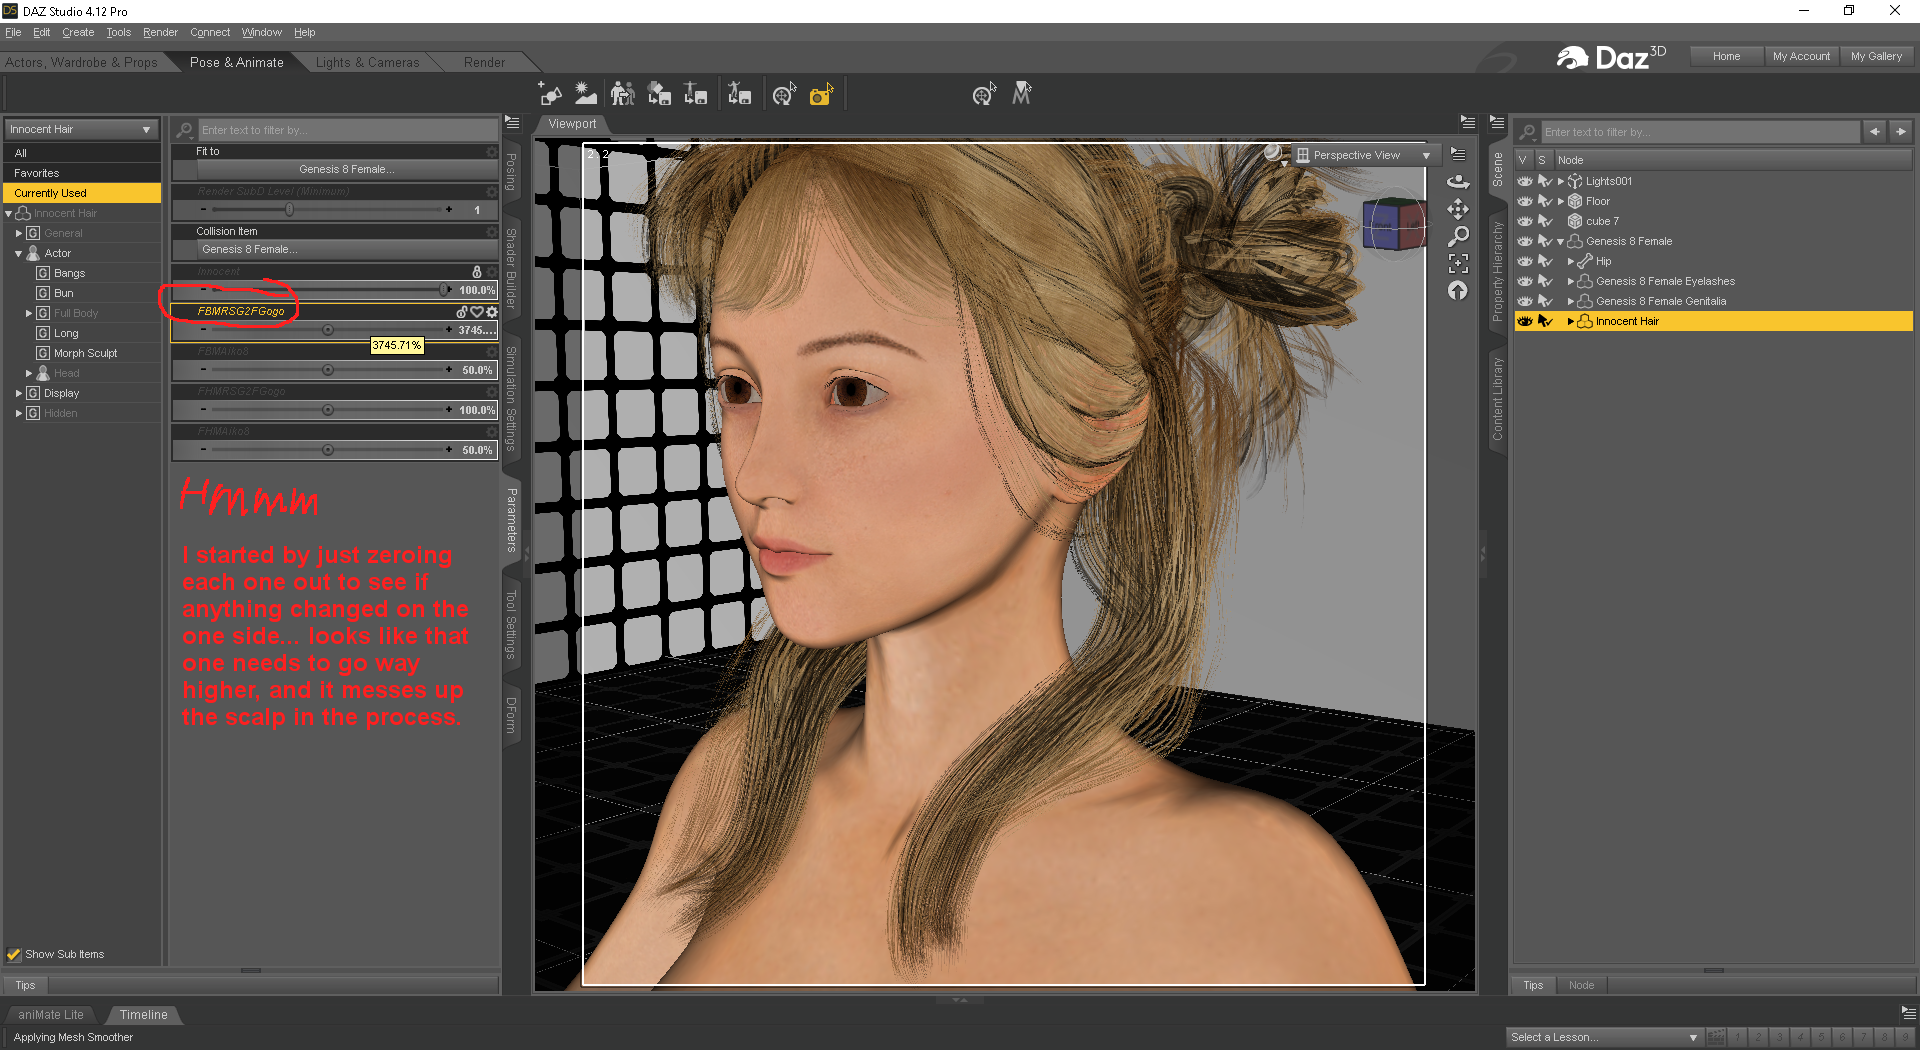Toggle visibility of Innocent Hair node
The height and width of the screenshot is (1050, 1920).
[x=1524, y=321]
